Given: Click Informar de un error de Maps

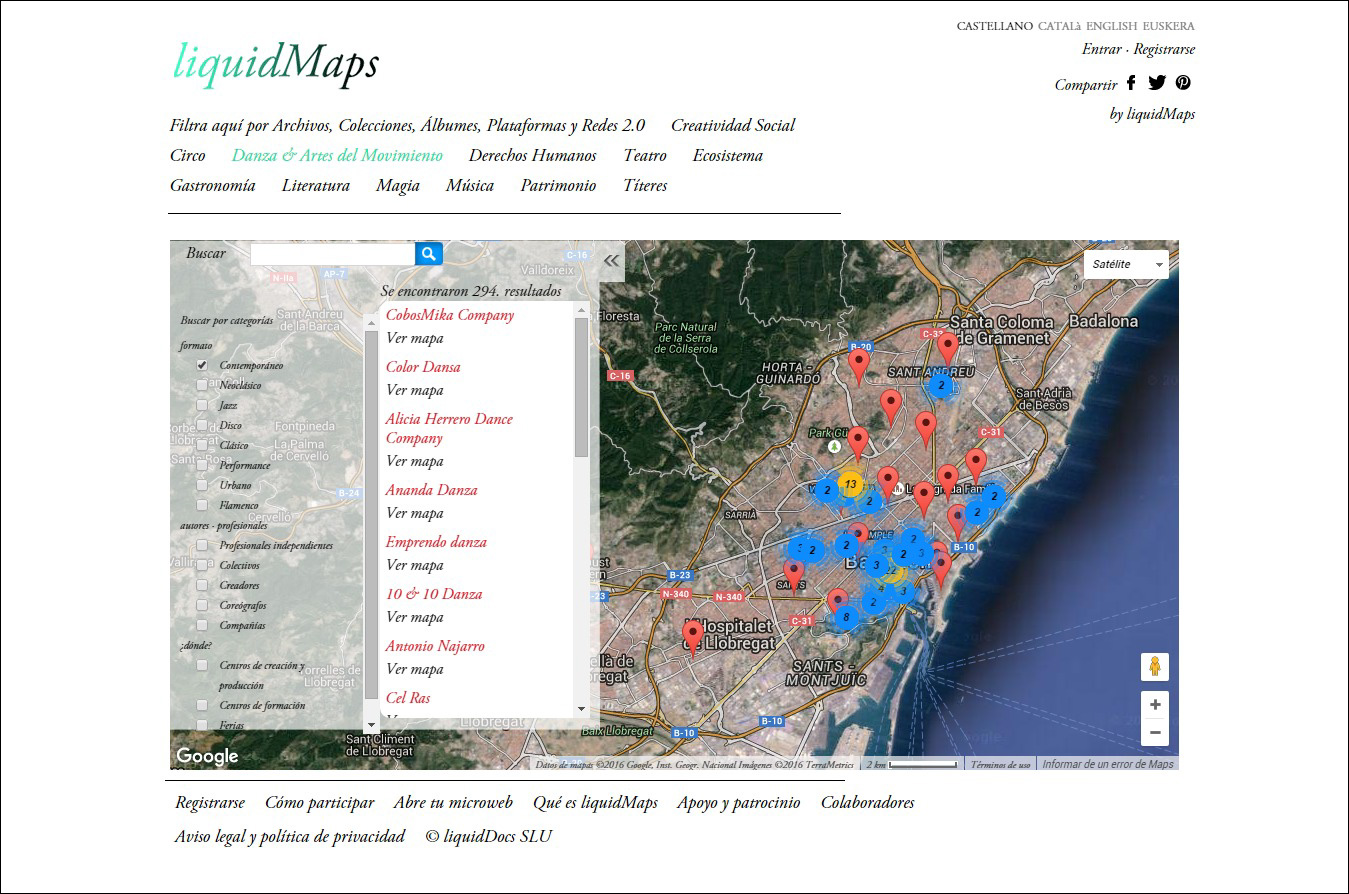Looking at the screenshot, I should [x=1108, y=764].
